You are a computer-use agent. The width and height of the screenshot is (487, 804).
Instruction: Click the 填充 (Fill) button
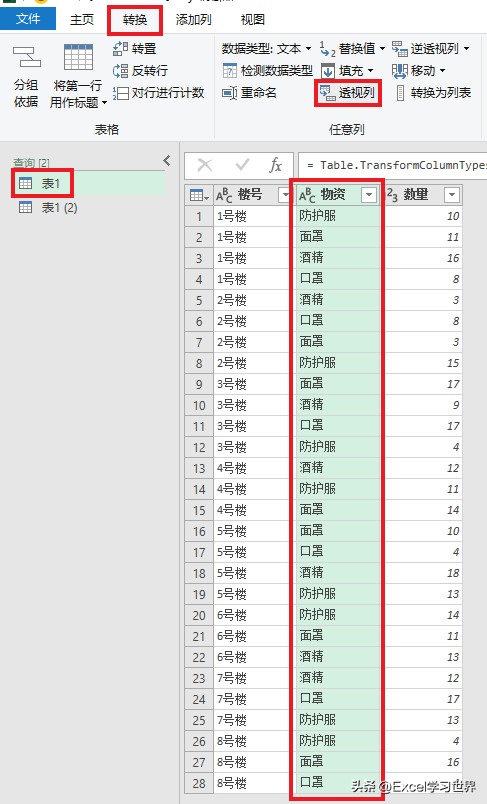(347, 71)
